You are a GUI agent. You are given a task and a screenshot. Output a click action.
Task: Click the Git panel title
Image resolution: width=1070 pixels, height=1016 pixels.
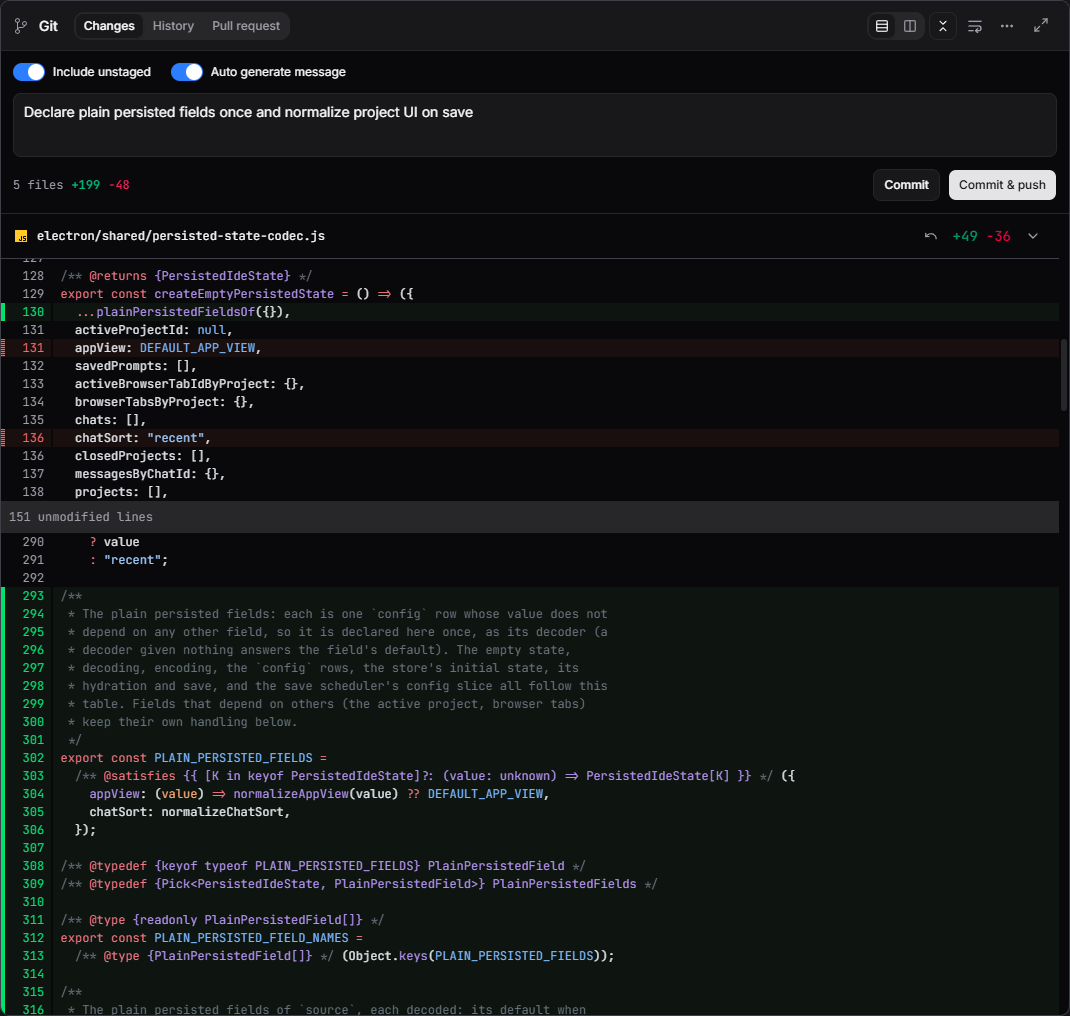[48, 26]
